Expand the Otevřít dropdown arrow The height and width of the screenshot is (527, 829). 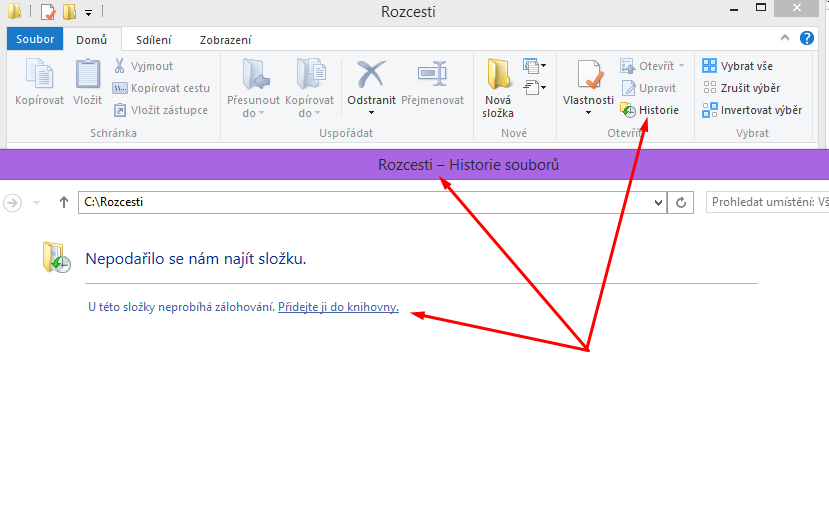pos(681,66)
